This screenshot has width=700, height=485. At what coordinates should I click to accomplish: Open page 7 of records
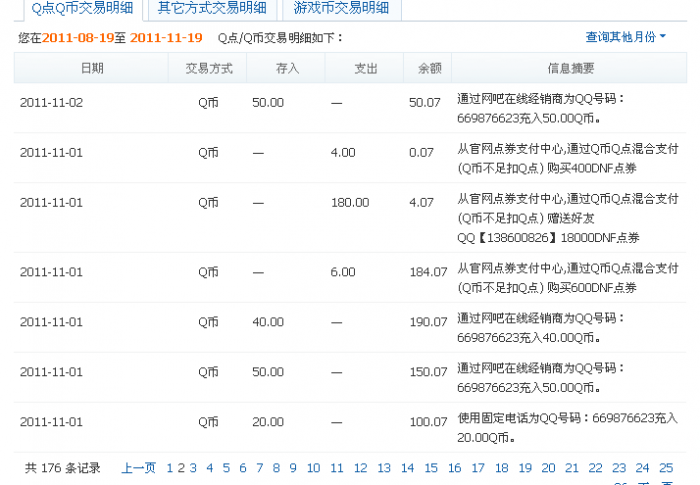259,468
